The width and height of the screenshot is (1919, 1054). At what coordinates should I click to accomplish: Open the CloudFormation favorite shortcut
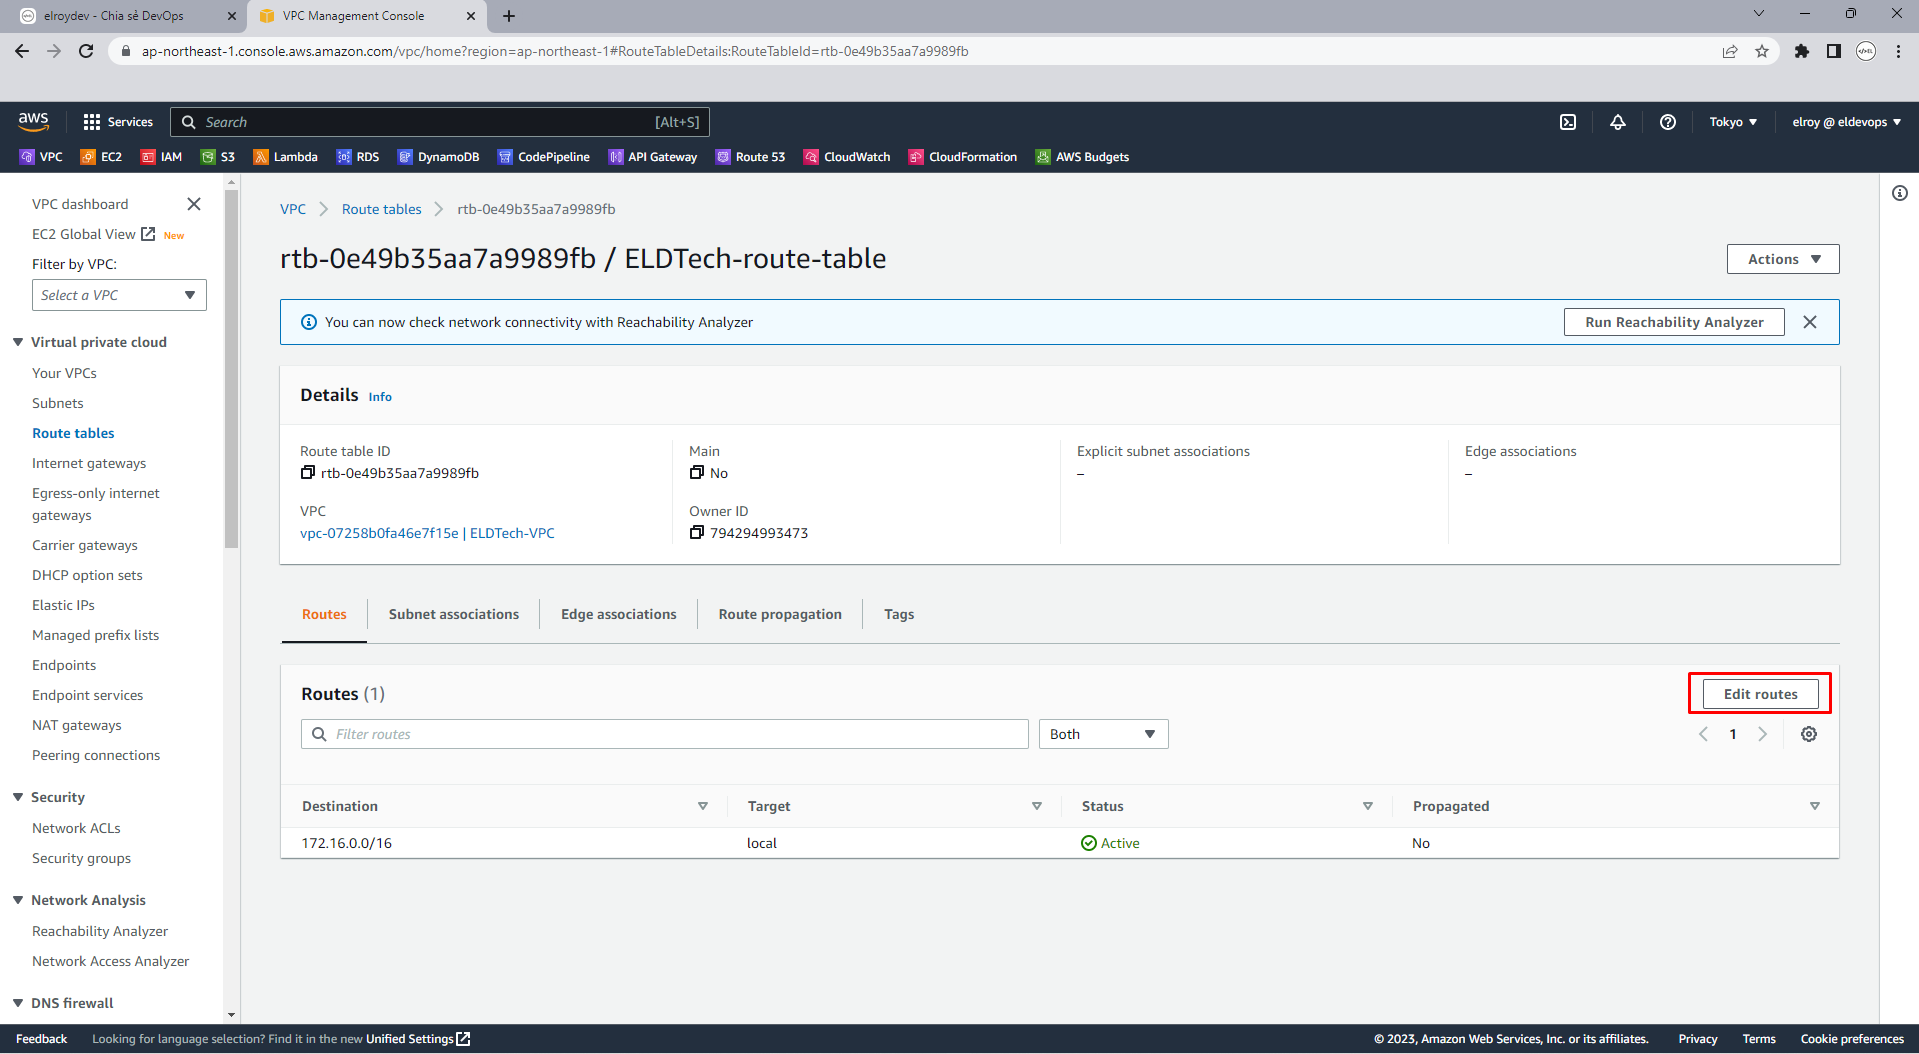(963, 157)
